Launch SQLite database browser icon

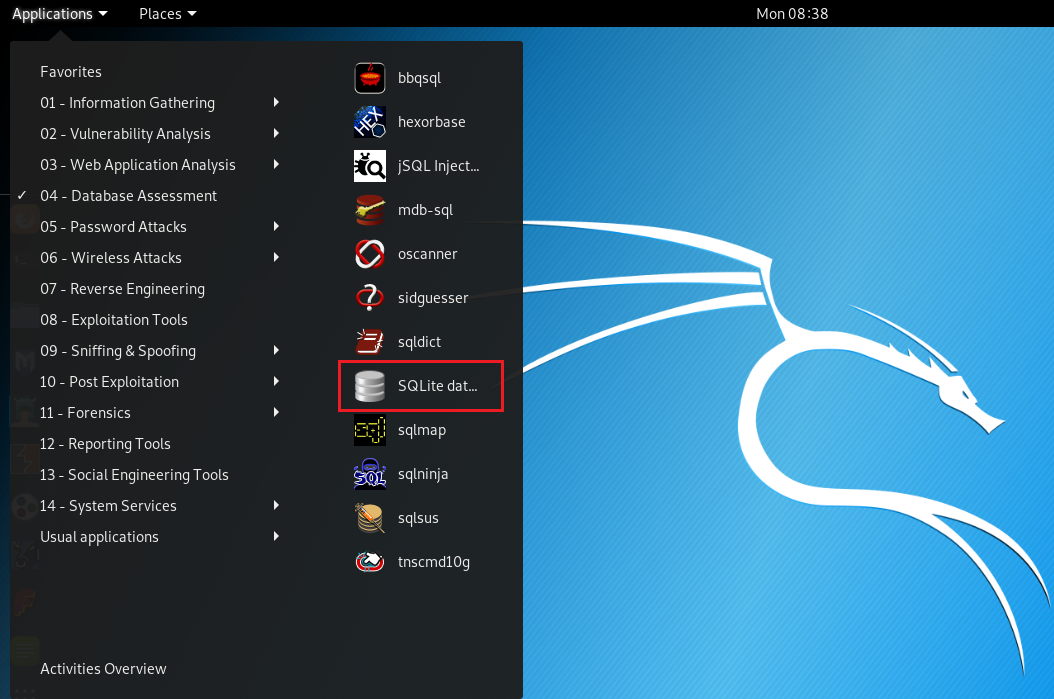[x=370, y=386]
